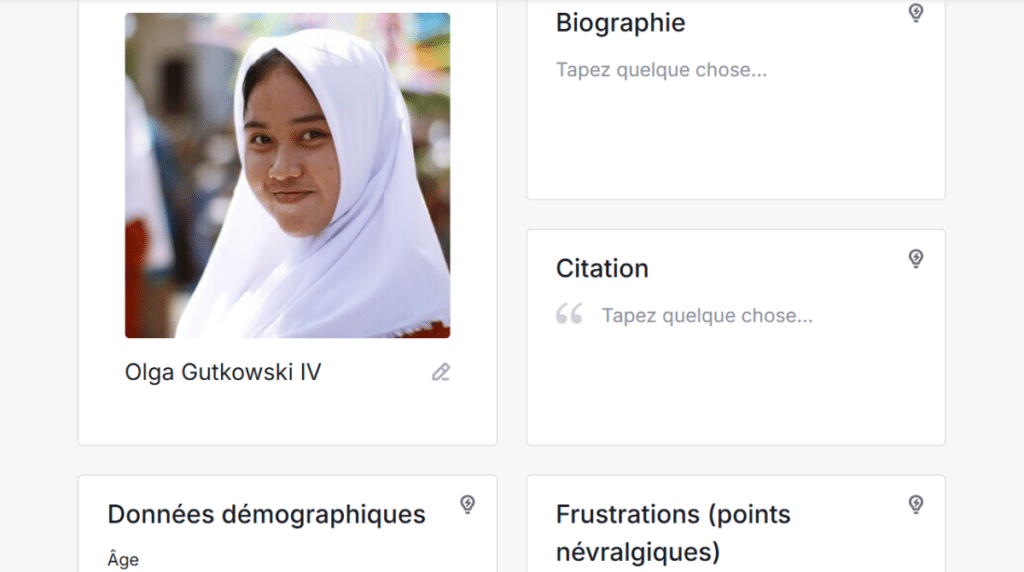Click the Biographie heading
The width and height of the screenshot is (1024, 572).
tap(620, 23)
